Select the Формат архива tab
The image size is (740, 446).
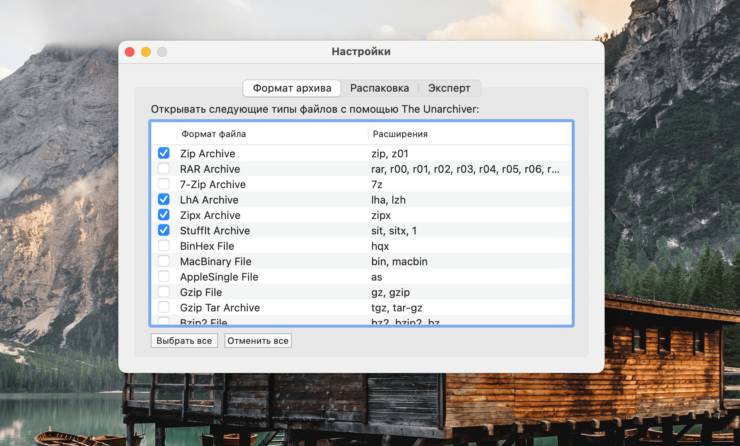point(292,88)
